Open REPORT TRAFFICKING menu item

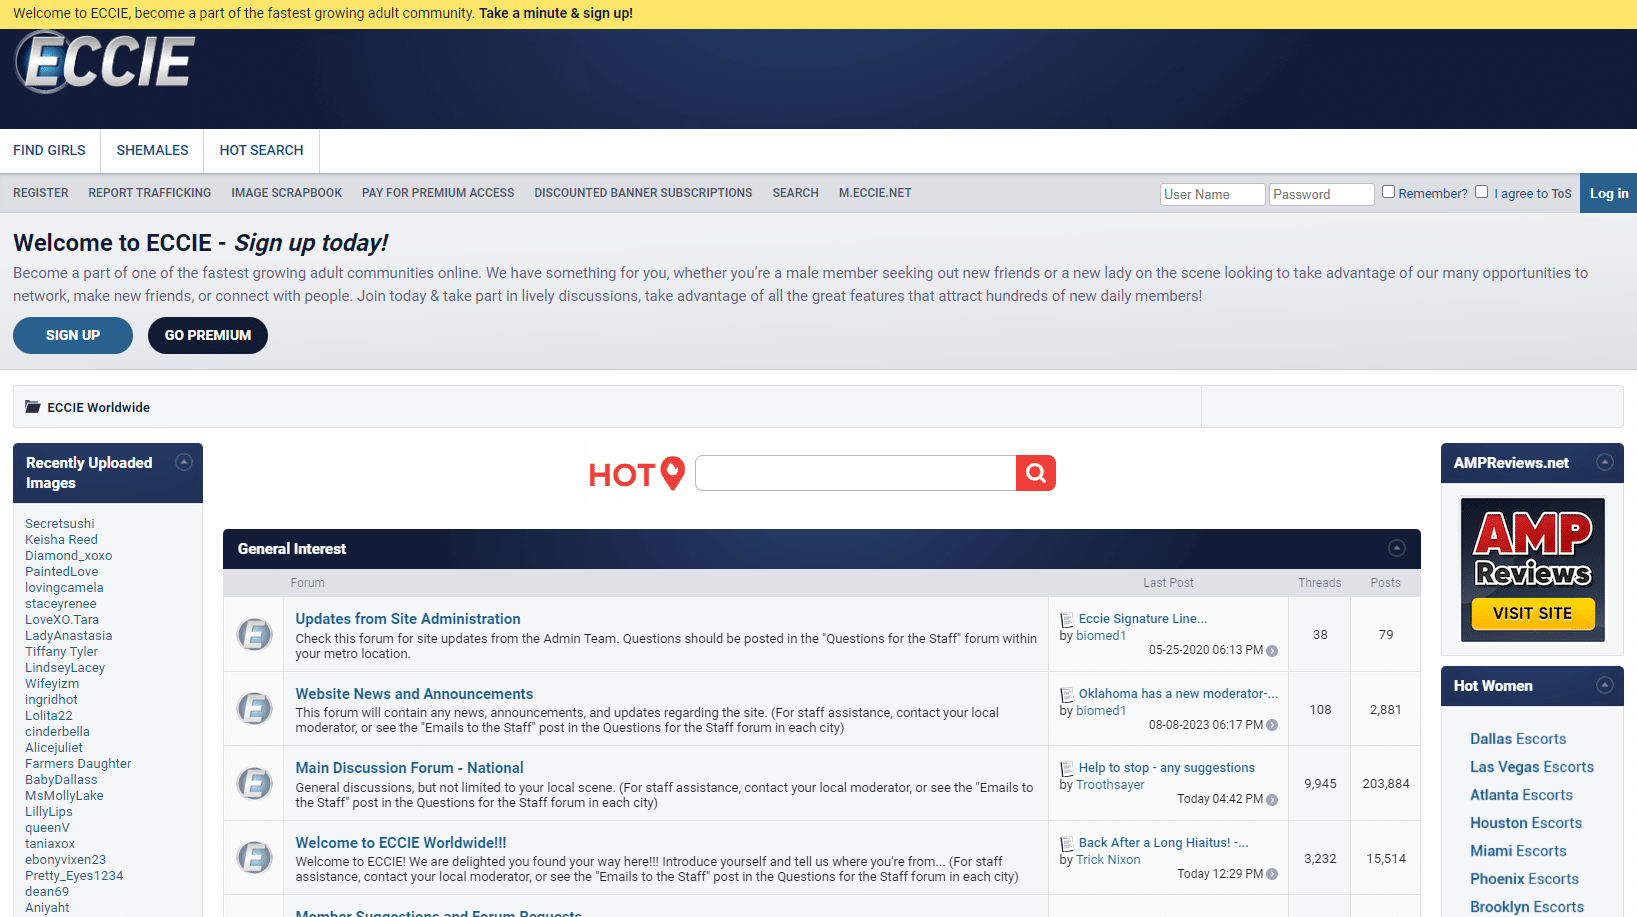(x=150, y=193)
